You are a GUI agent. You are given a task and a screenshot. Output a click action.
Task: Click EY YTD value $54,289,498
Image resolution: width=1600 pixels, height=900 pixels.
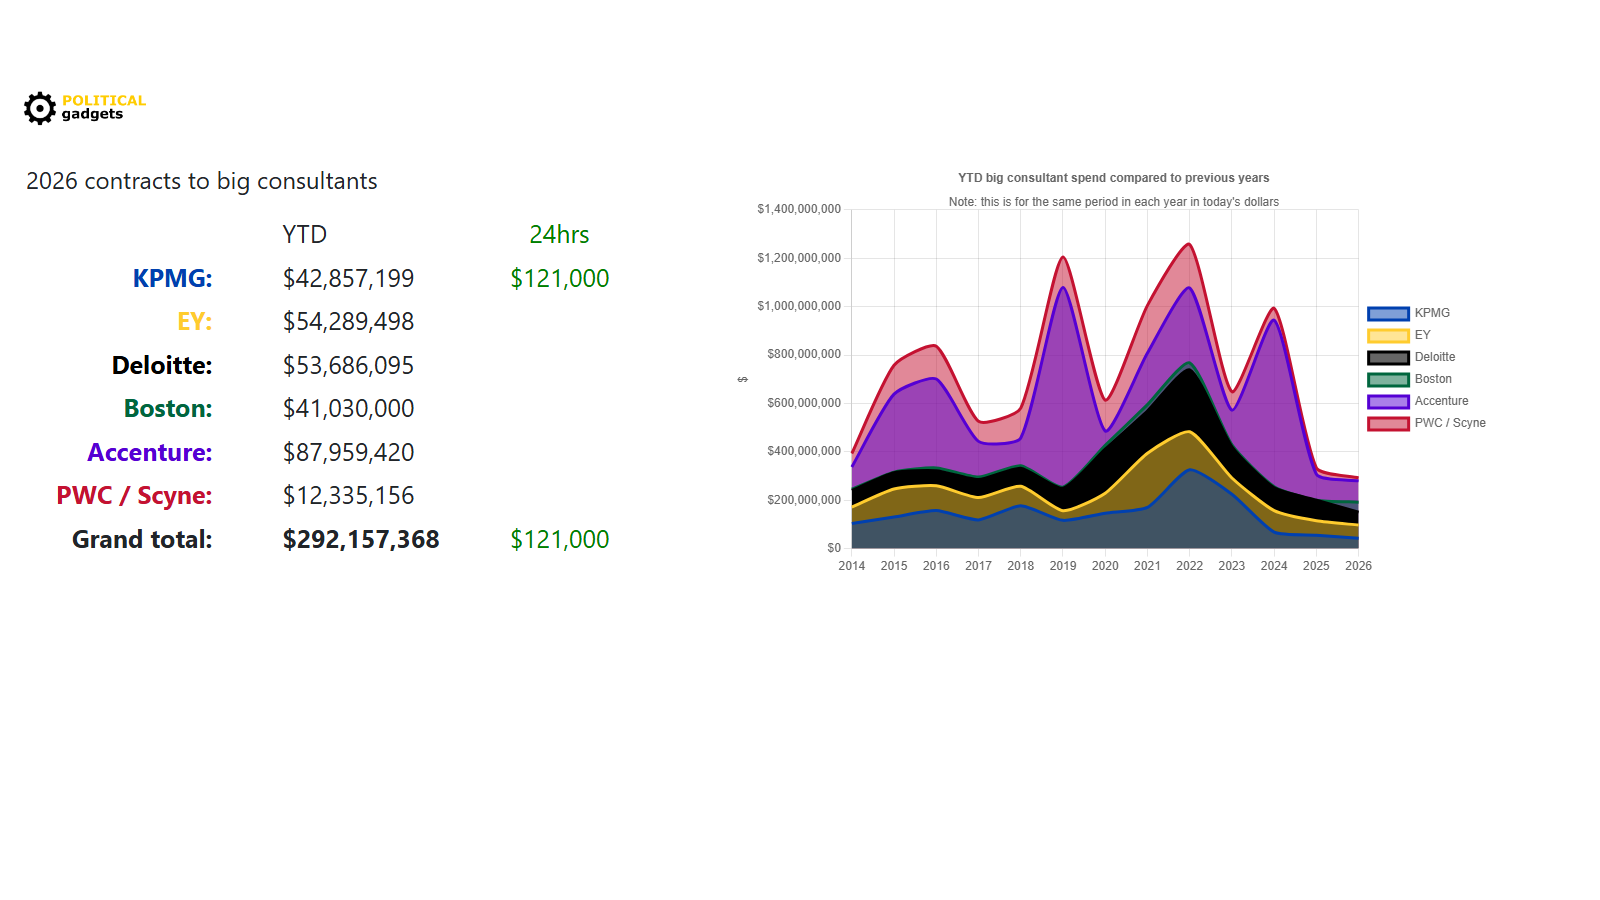pyautogui.click(x=348, y=321)
